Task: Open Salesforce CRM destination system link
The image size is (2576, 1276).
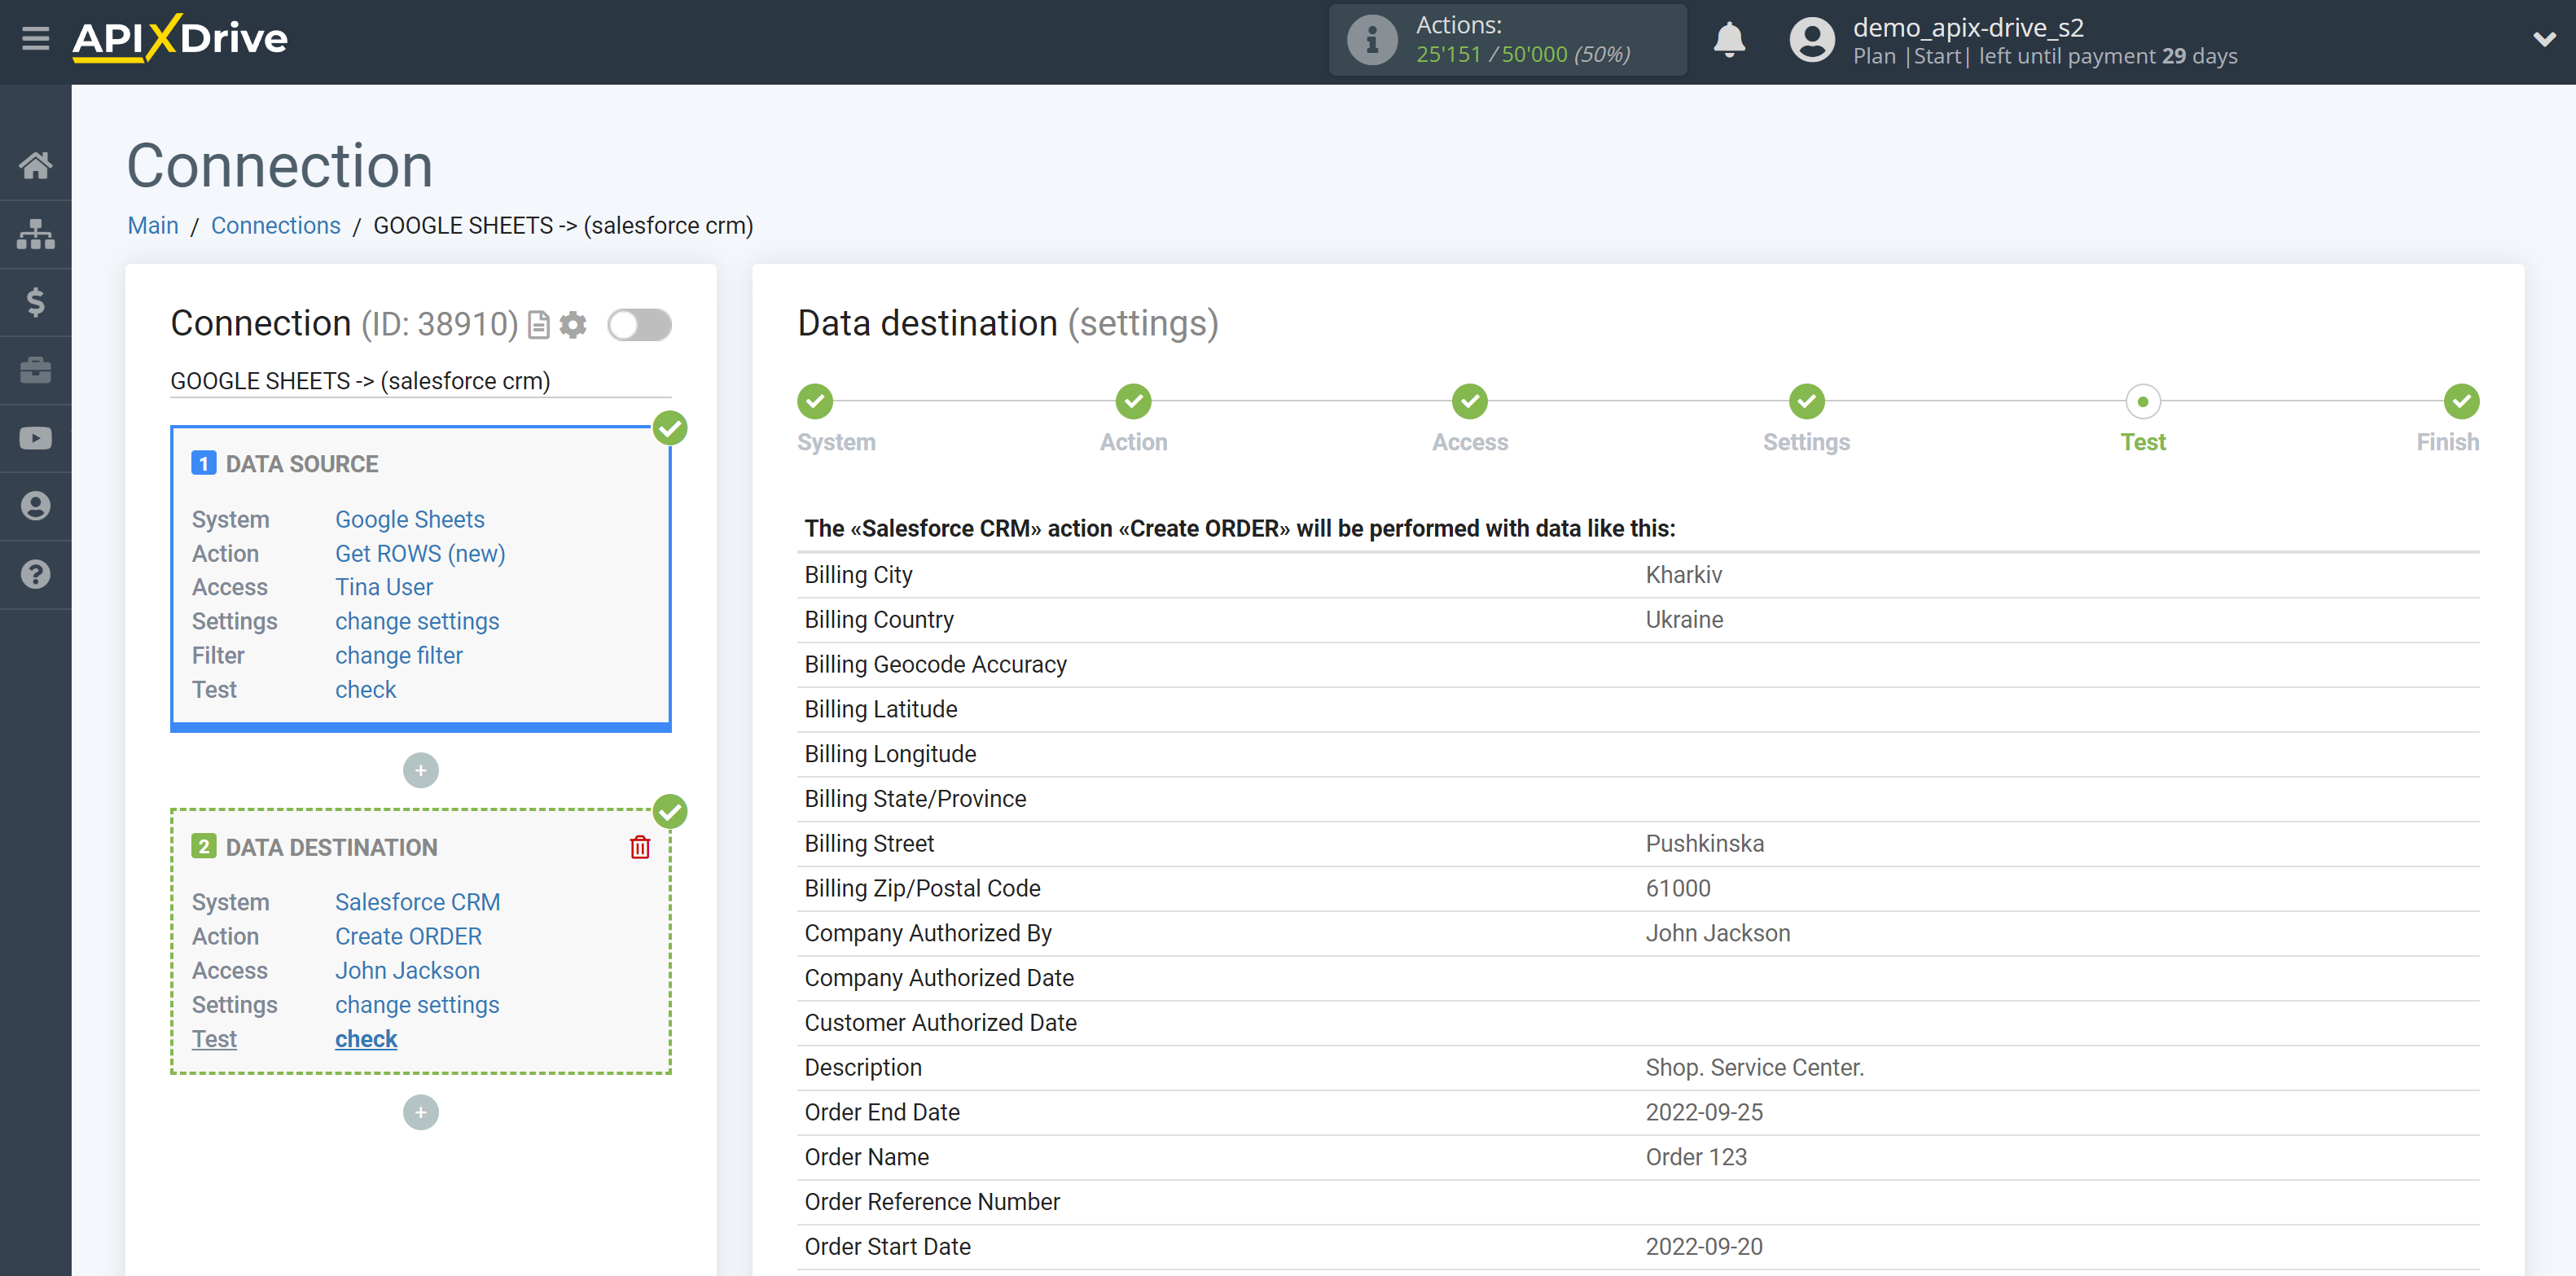Action: pos(417,902)
